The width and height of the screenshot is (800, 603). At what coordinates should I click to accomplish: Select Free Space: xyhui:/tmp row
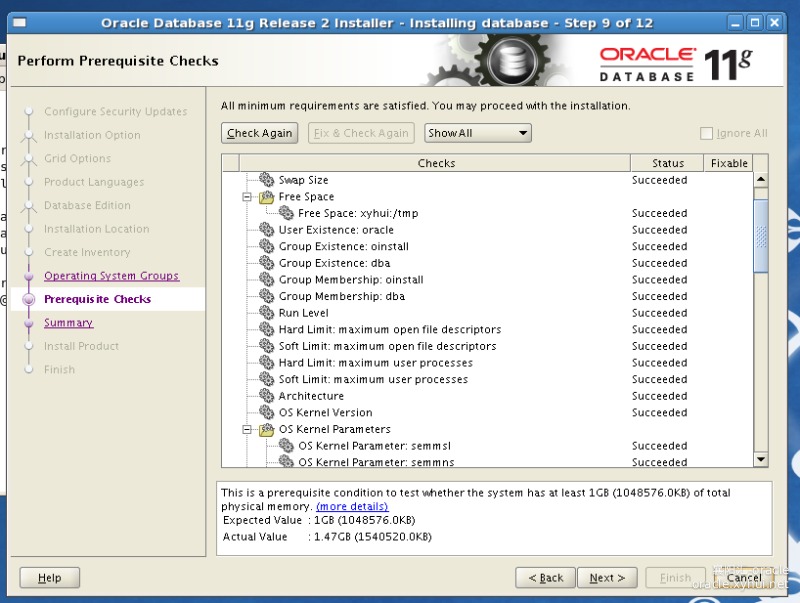(487, 213)
